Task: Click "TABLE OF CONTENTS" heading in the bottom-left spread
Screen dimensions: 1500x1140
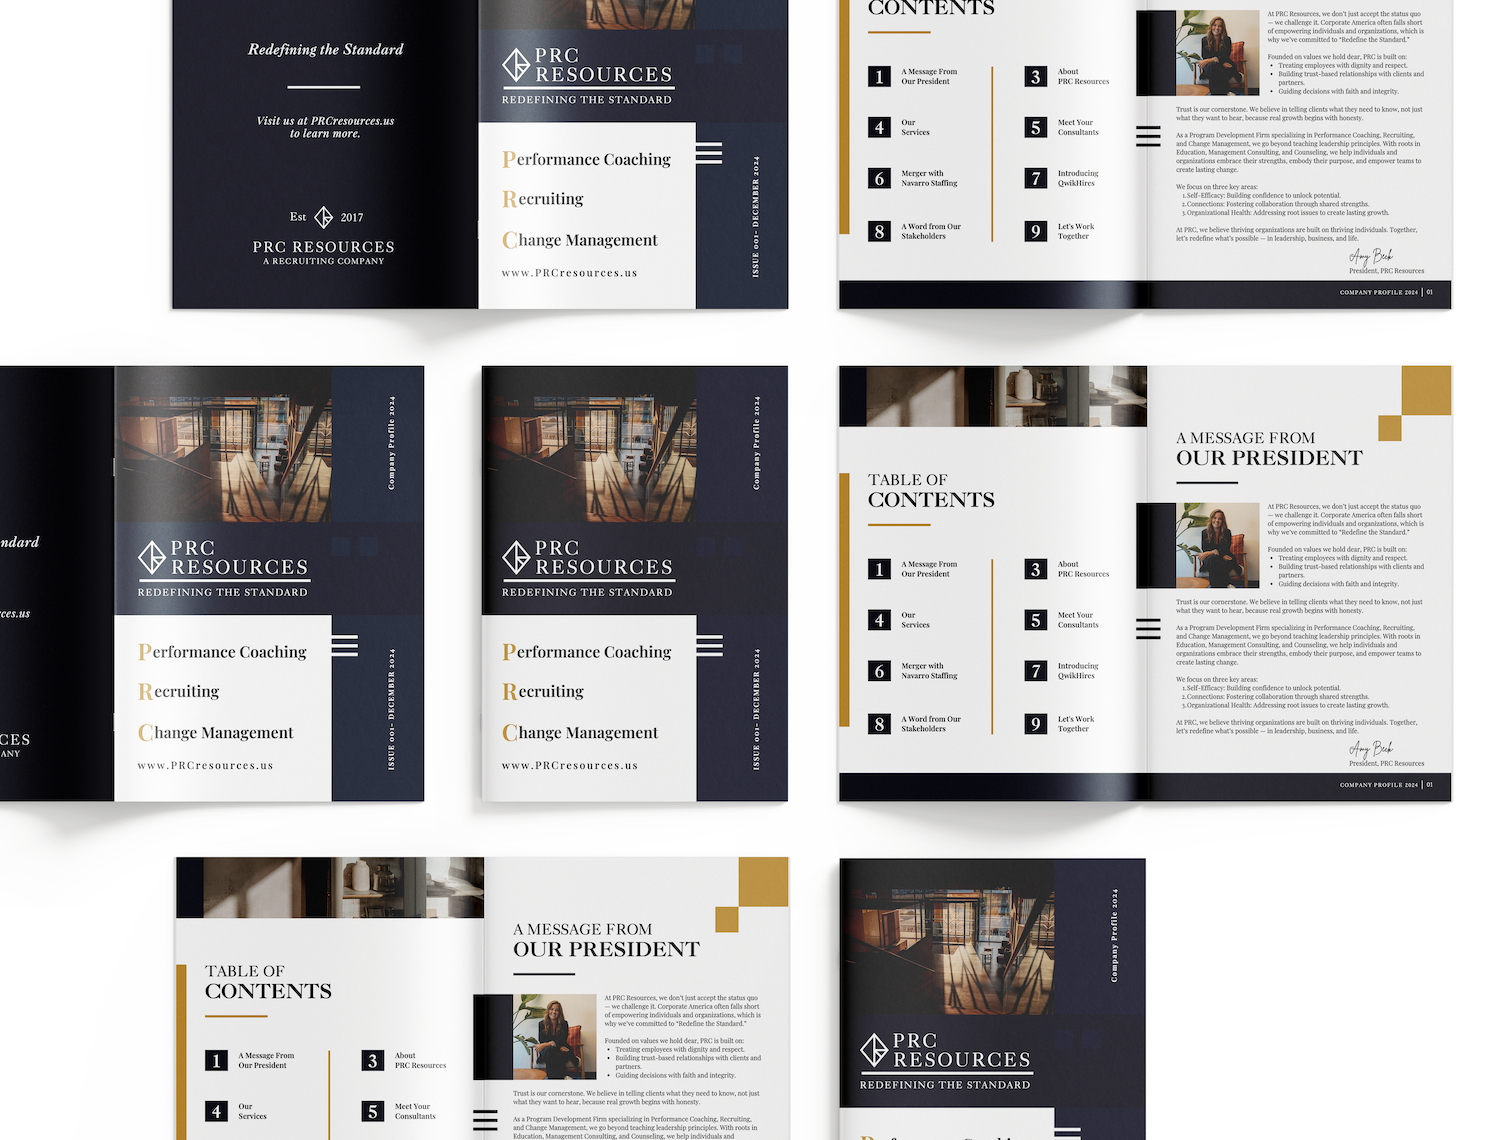Action: (268, 982)
